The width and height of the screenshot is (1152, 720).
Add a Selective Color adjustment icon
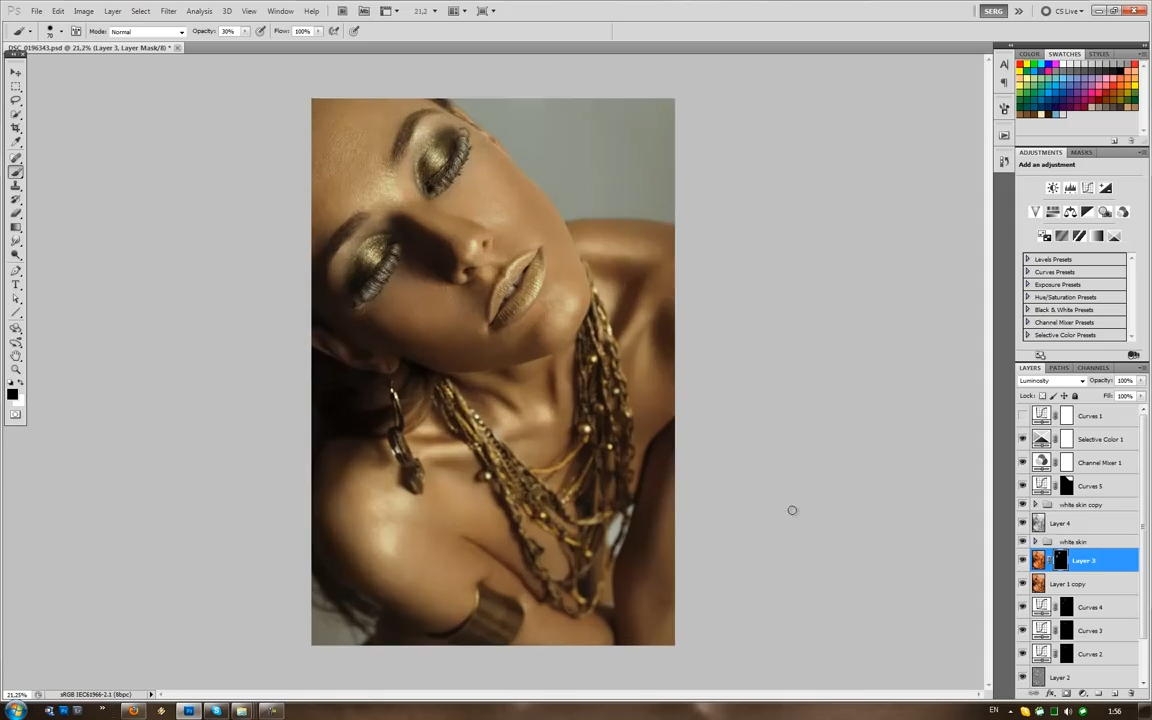(1115, 236)
